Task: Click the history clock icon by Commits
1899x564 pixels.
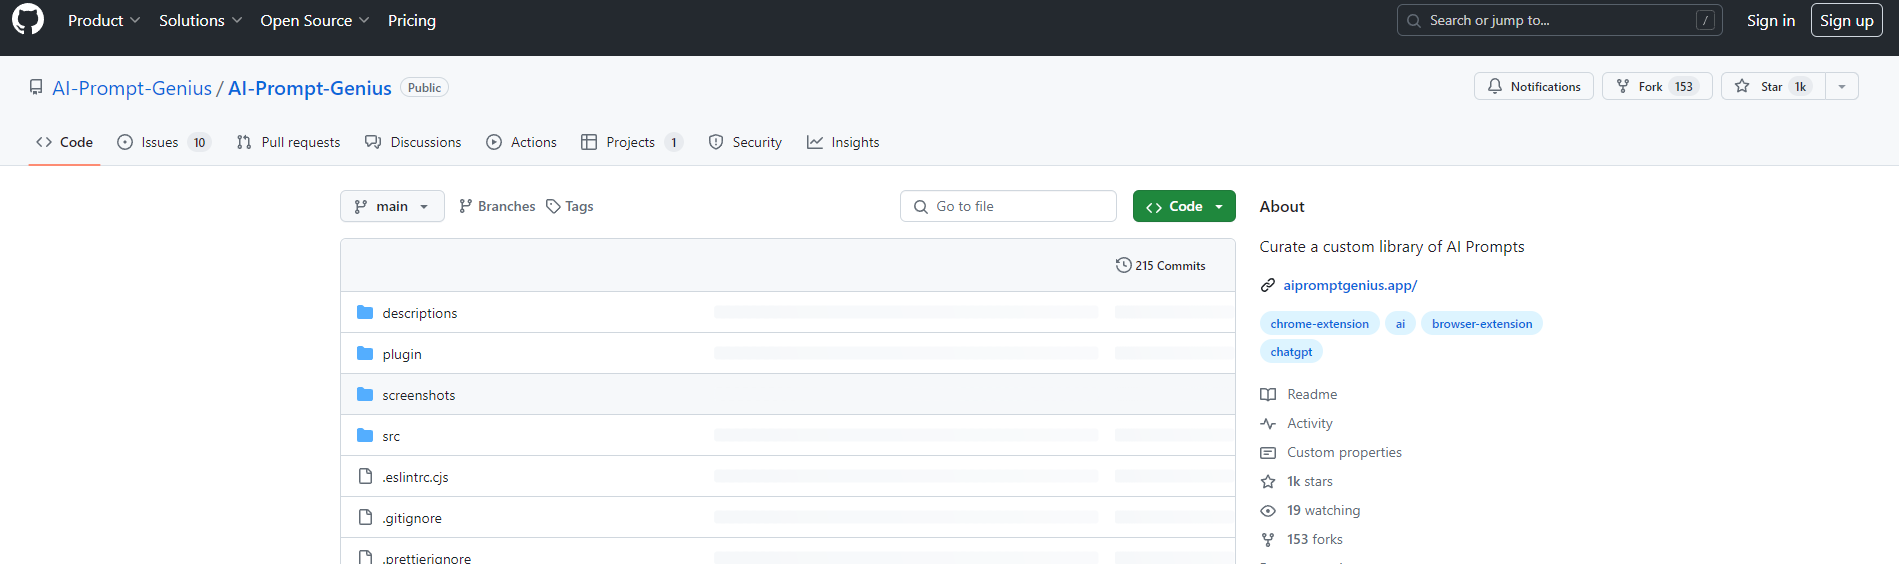Action: pos(1123,265)
